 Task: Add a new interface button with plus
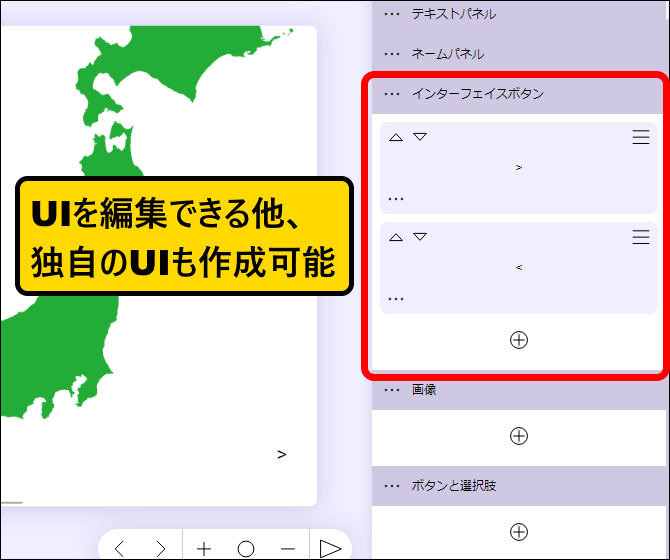518,340
